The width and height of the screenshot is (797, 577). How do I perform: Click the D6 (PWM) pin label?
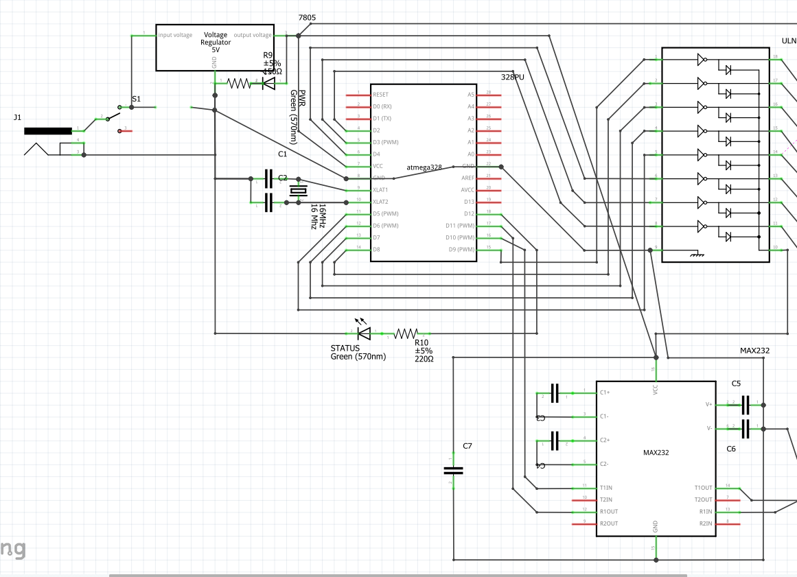(x=385, y=226)
